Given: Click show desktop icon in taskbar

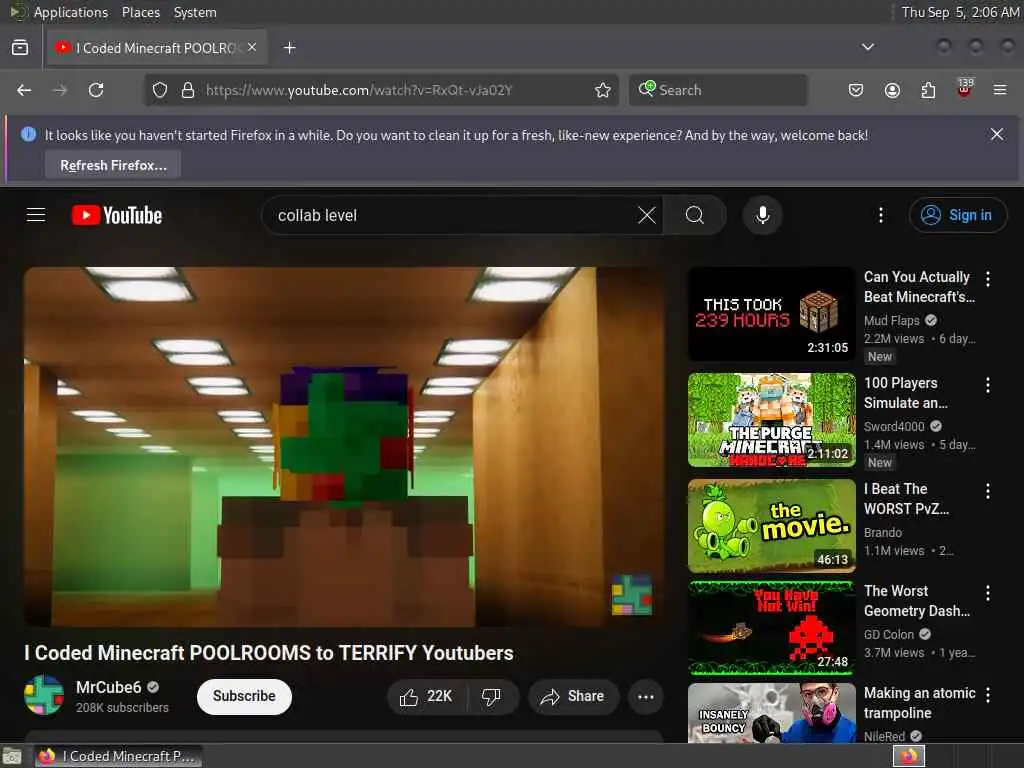Looking at the screenshot, I should click(12, 756).
